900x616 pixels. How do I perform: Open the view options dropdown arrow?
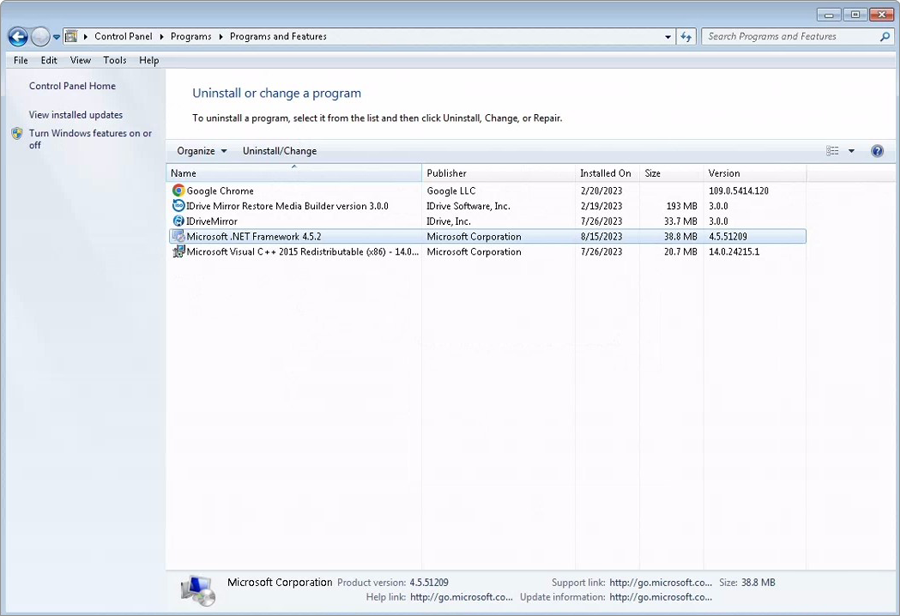[x=851, y=151]
